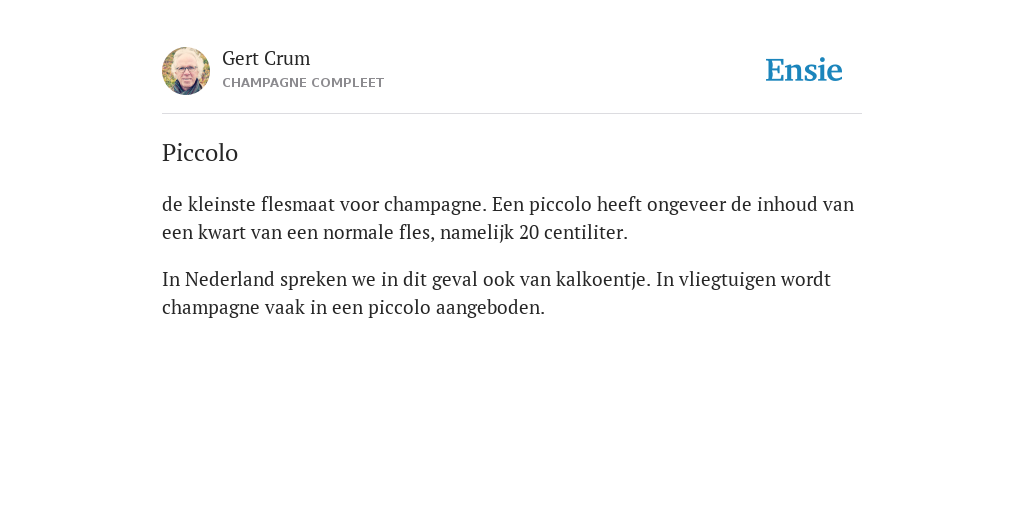The width and height of the screenshot is (1024, 512).
Task: Click the word 'kalkoentje'
Action: pos(602,280)
